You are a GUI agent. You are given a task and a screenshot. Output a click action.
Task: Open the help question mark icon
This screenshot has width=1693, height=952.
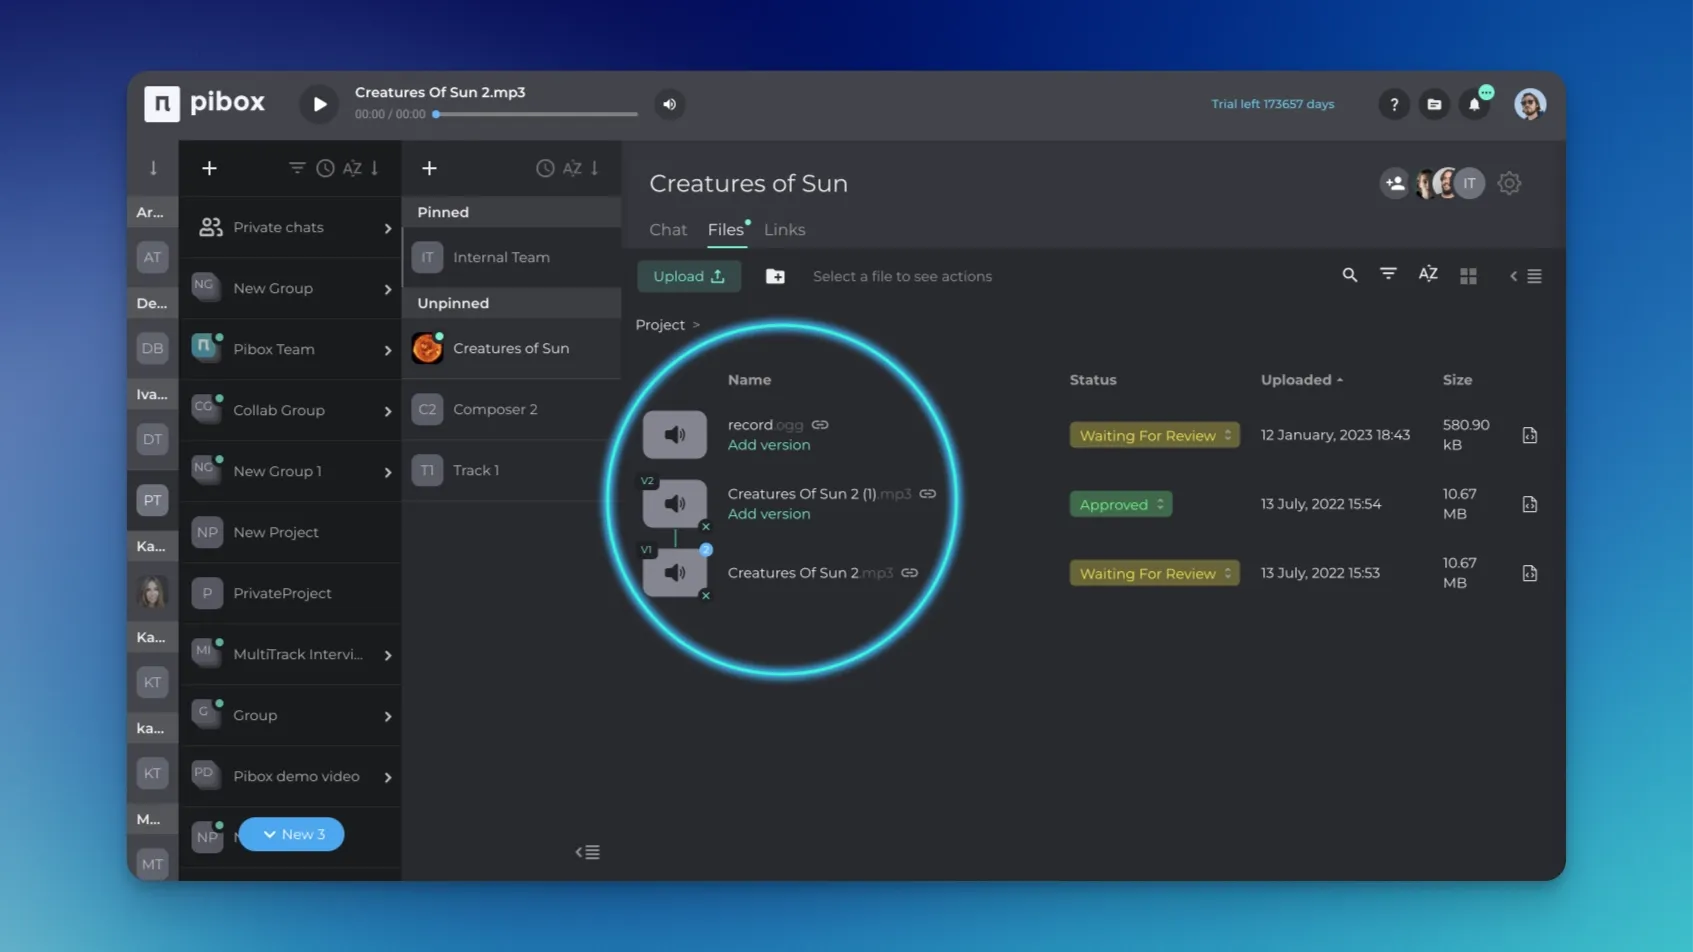point(1393,104)
